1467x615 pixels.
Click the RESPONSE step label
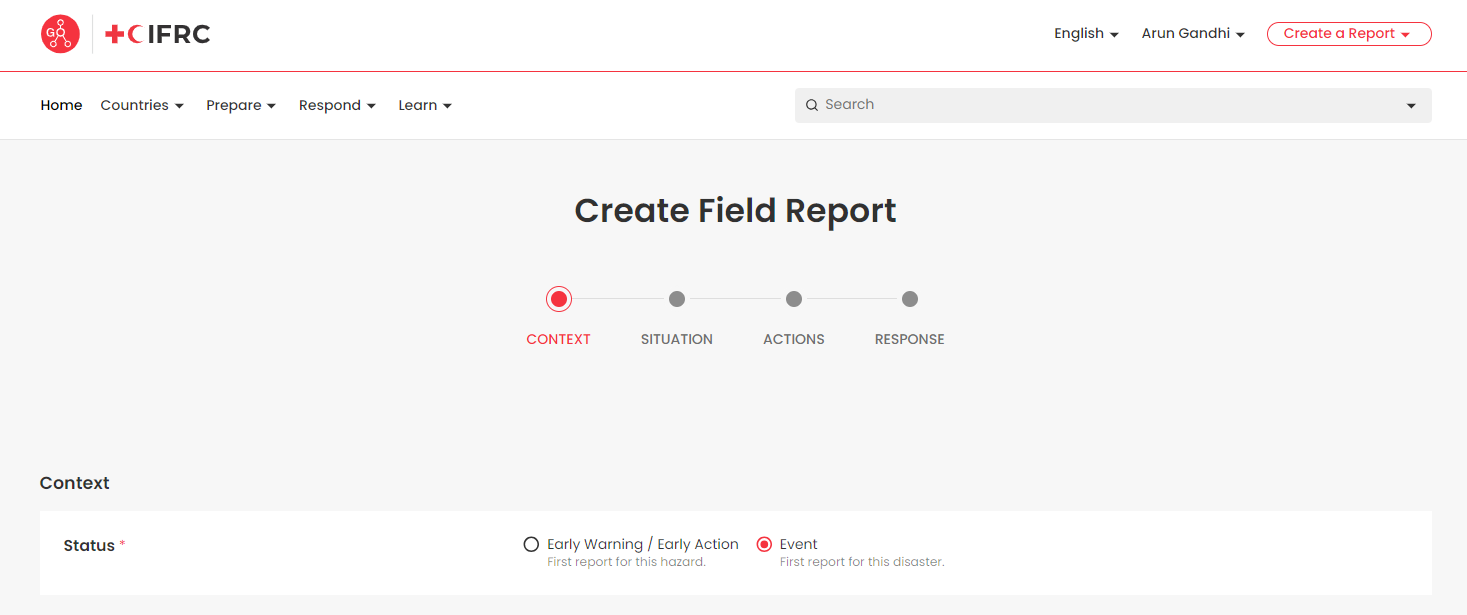tap(910, 340)
